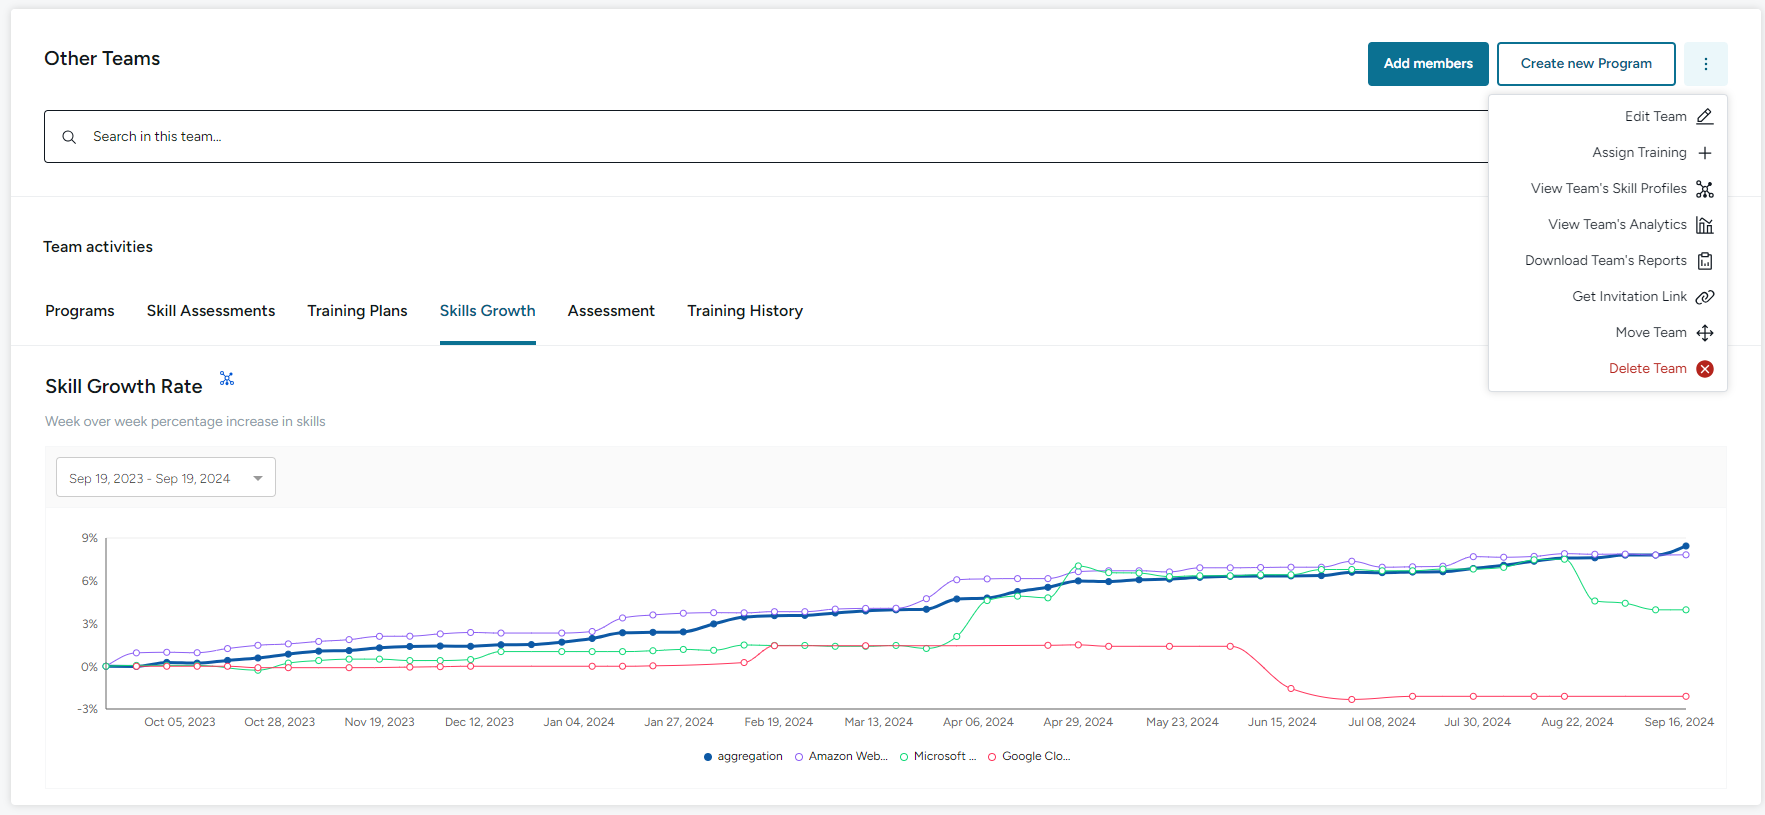Choose Assign Training from the menu

[1608, 153]
